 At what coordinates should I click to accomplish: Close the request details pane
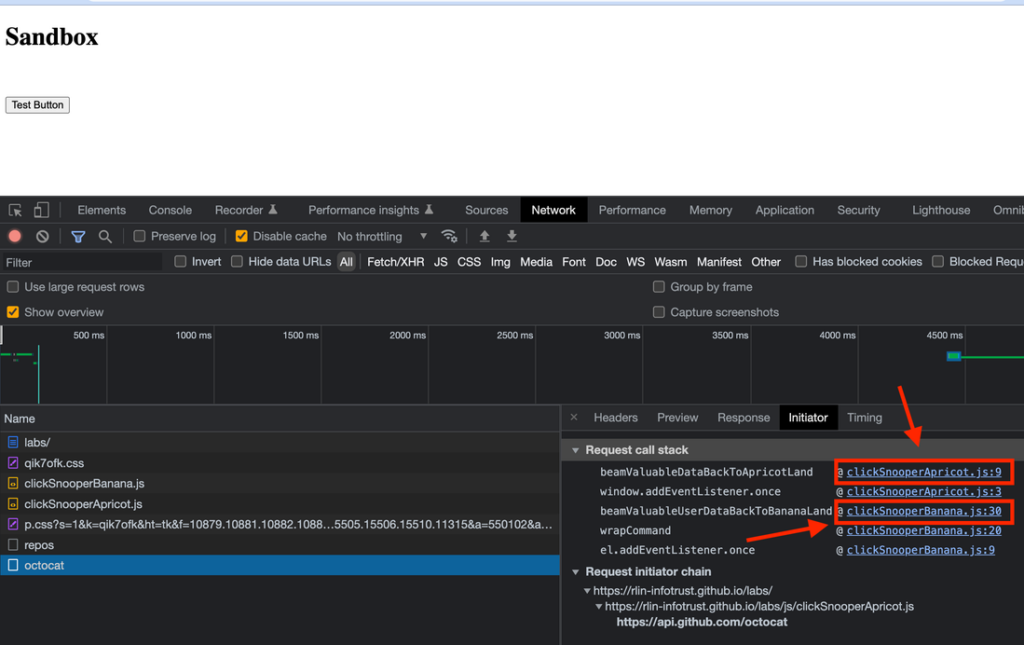pyautogui.click(x=574, y=417)
